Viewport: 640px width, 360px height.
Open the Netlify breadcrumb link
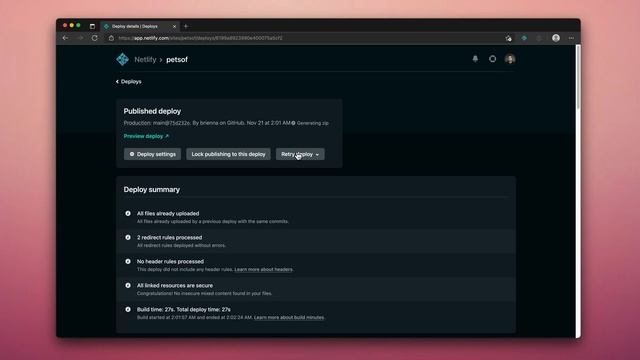[x=145, y=60]
